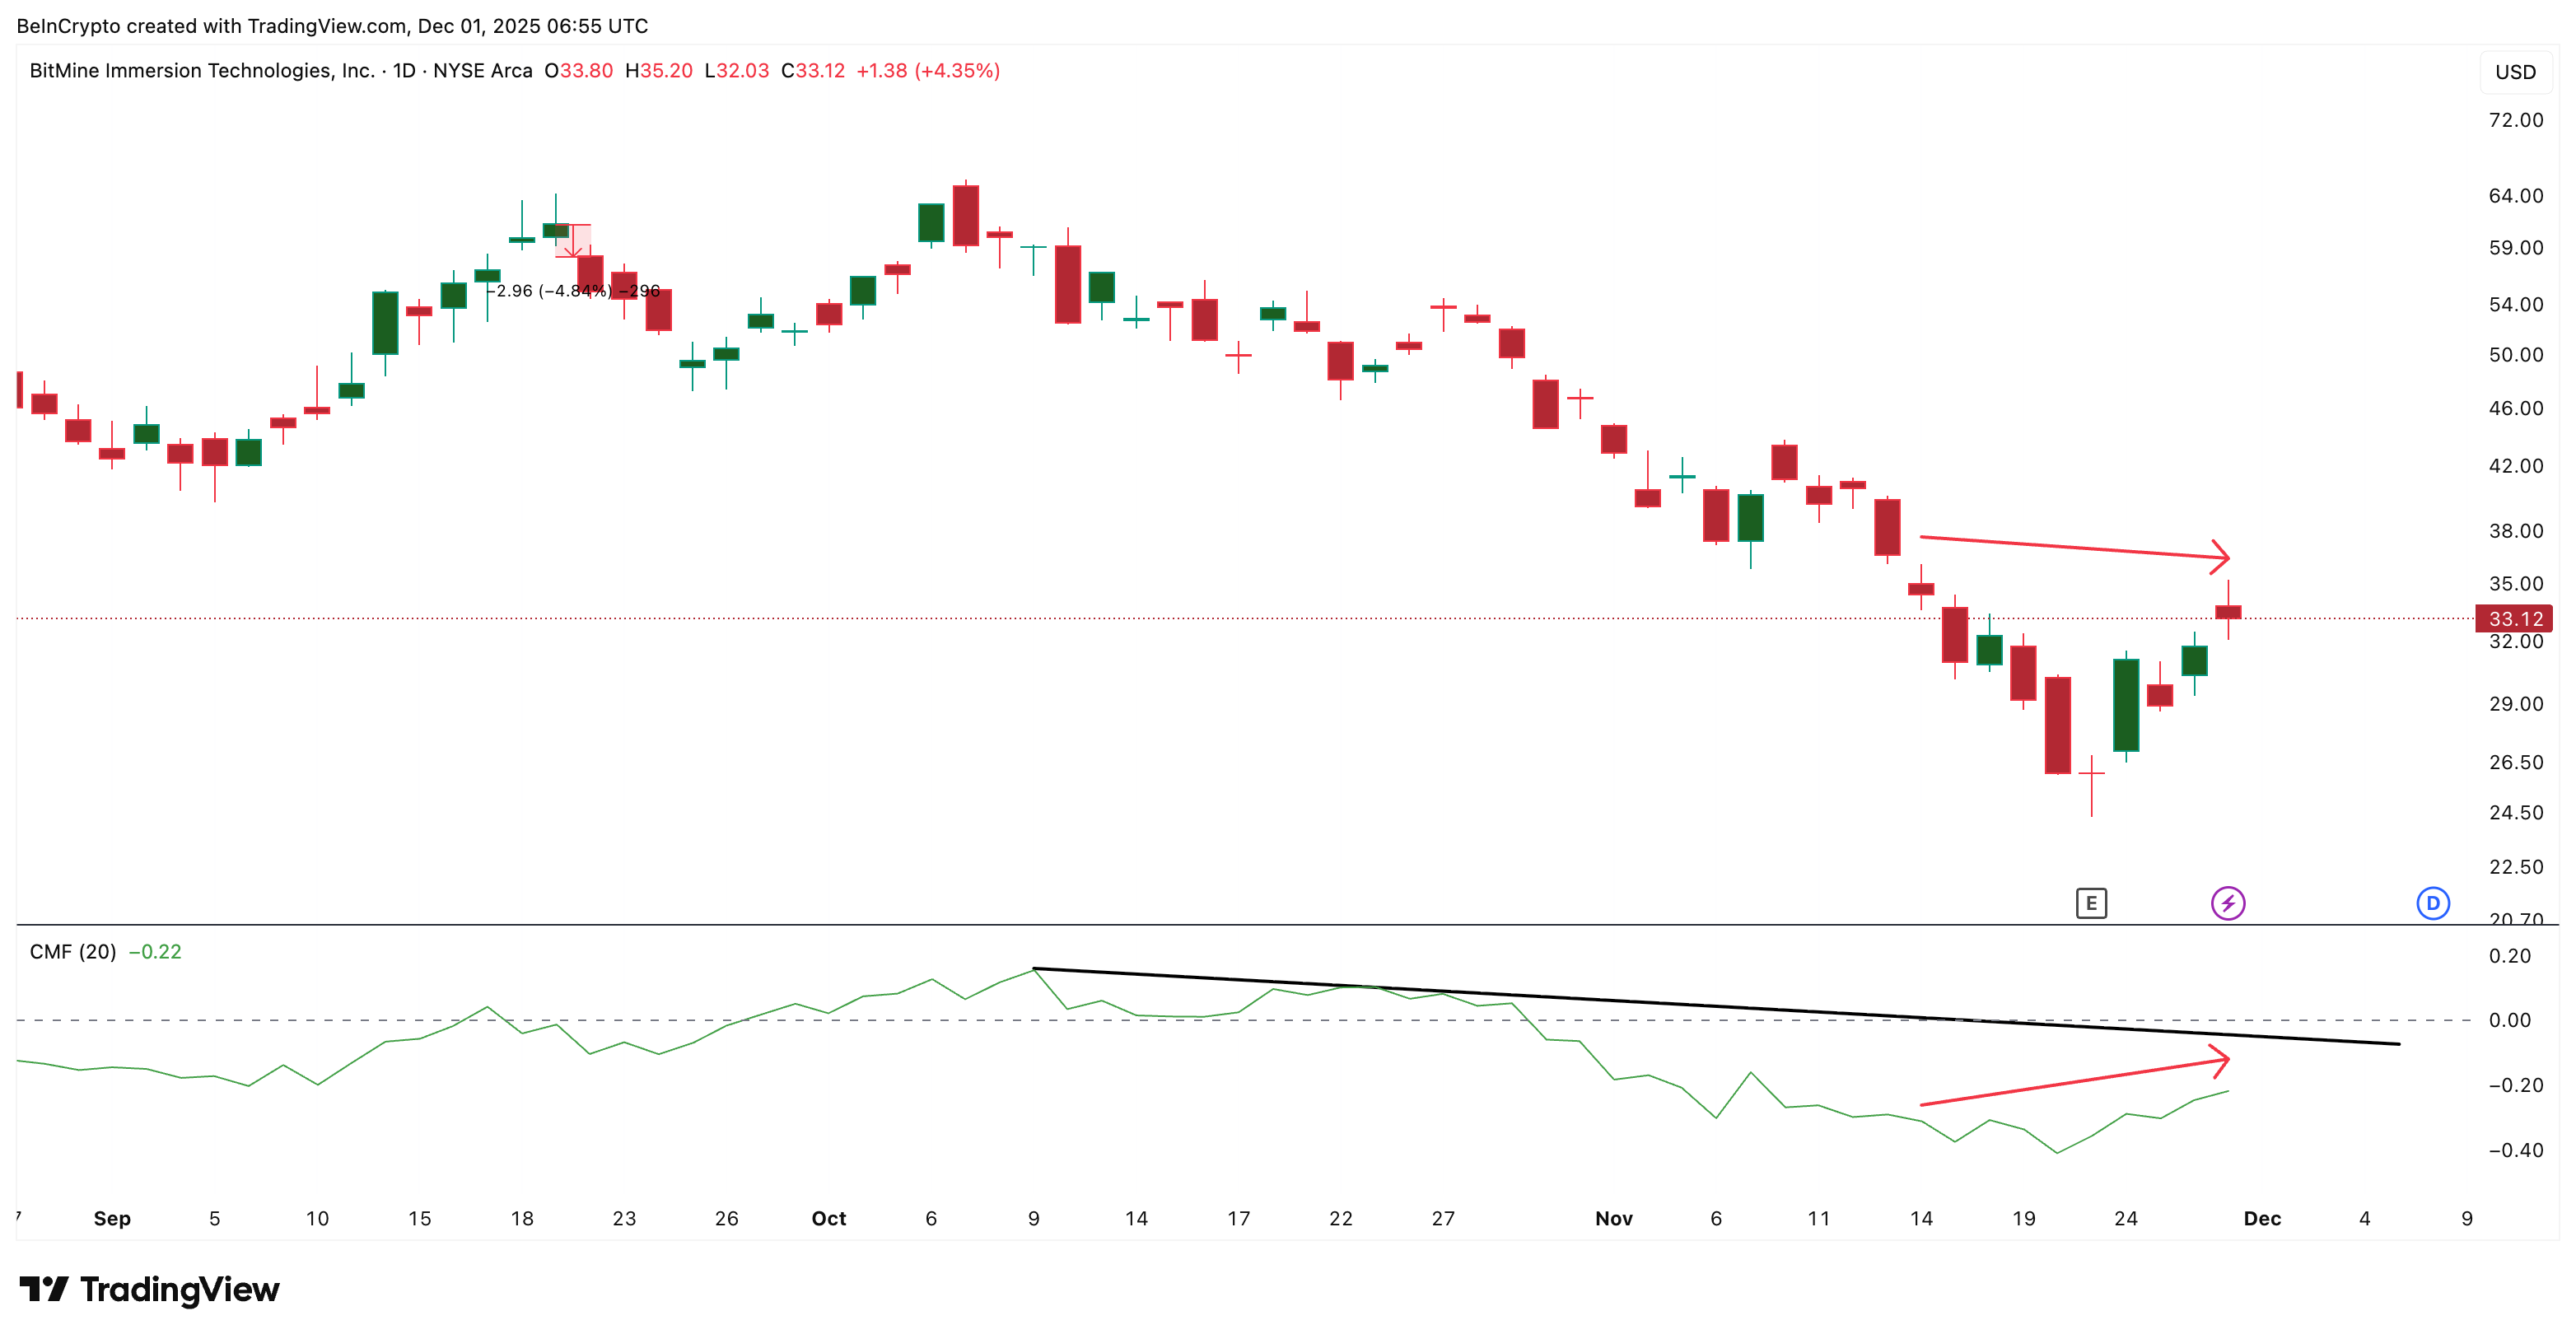This screenshot has width=2576, height=1339.
Task: Click the BitMine Immersion Technologies symbol title
Action: (x=202, y=71)
